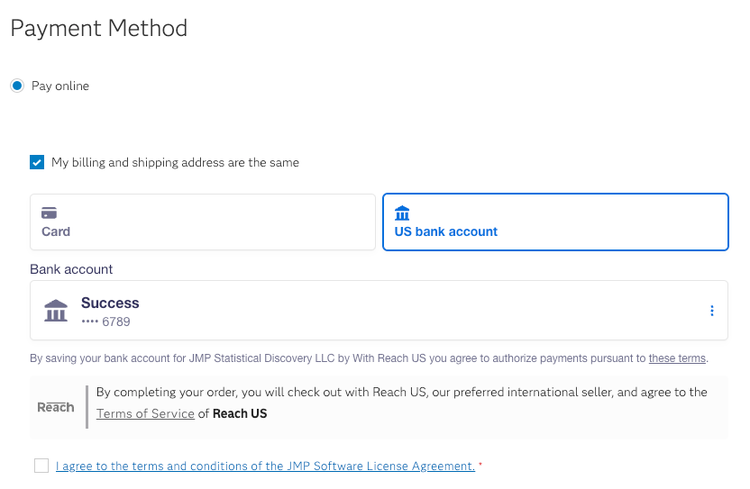Click the billing and shipping address label
Viewport: 750px width, 489px height.
[175, 162]
